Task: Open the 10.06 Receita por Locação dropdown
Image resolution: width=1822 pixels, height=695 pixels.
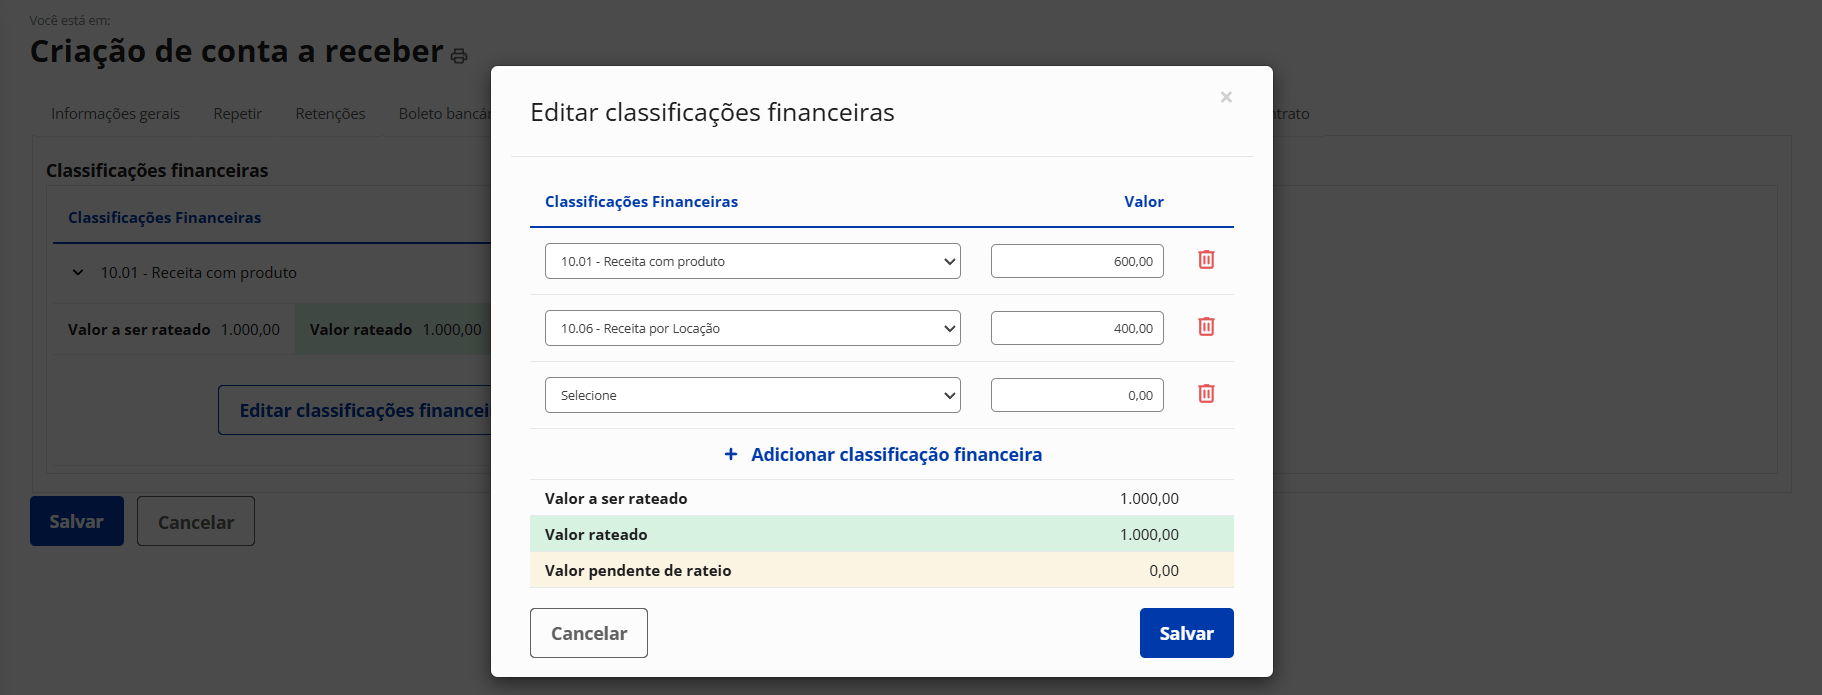Action: 752,328
